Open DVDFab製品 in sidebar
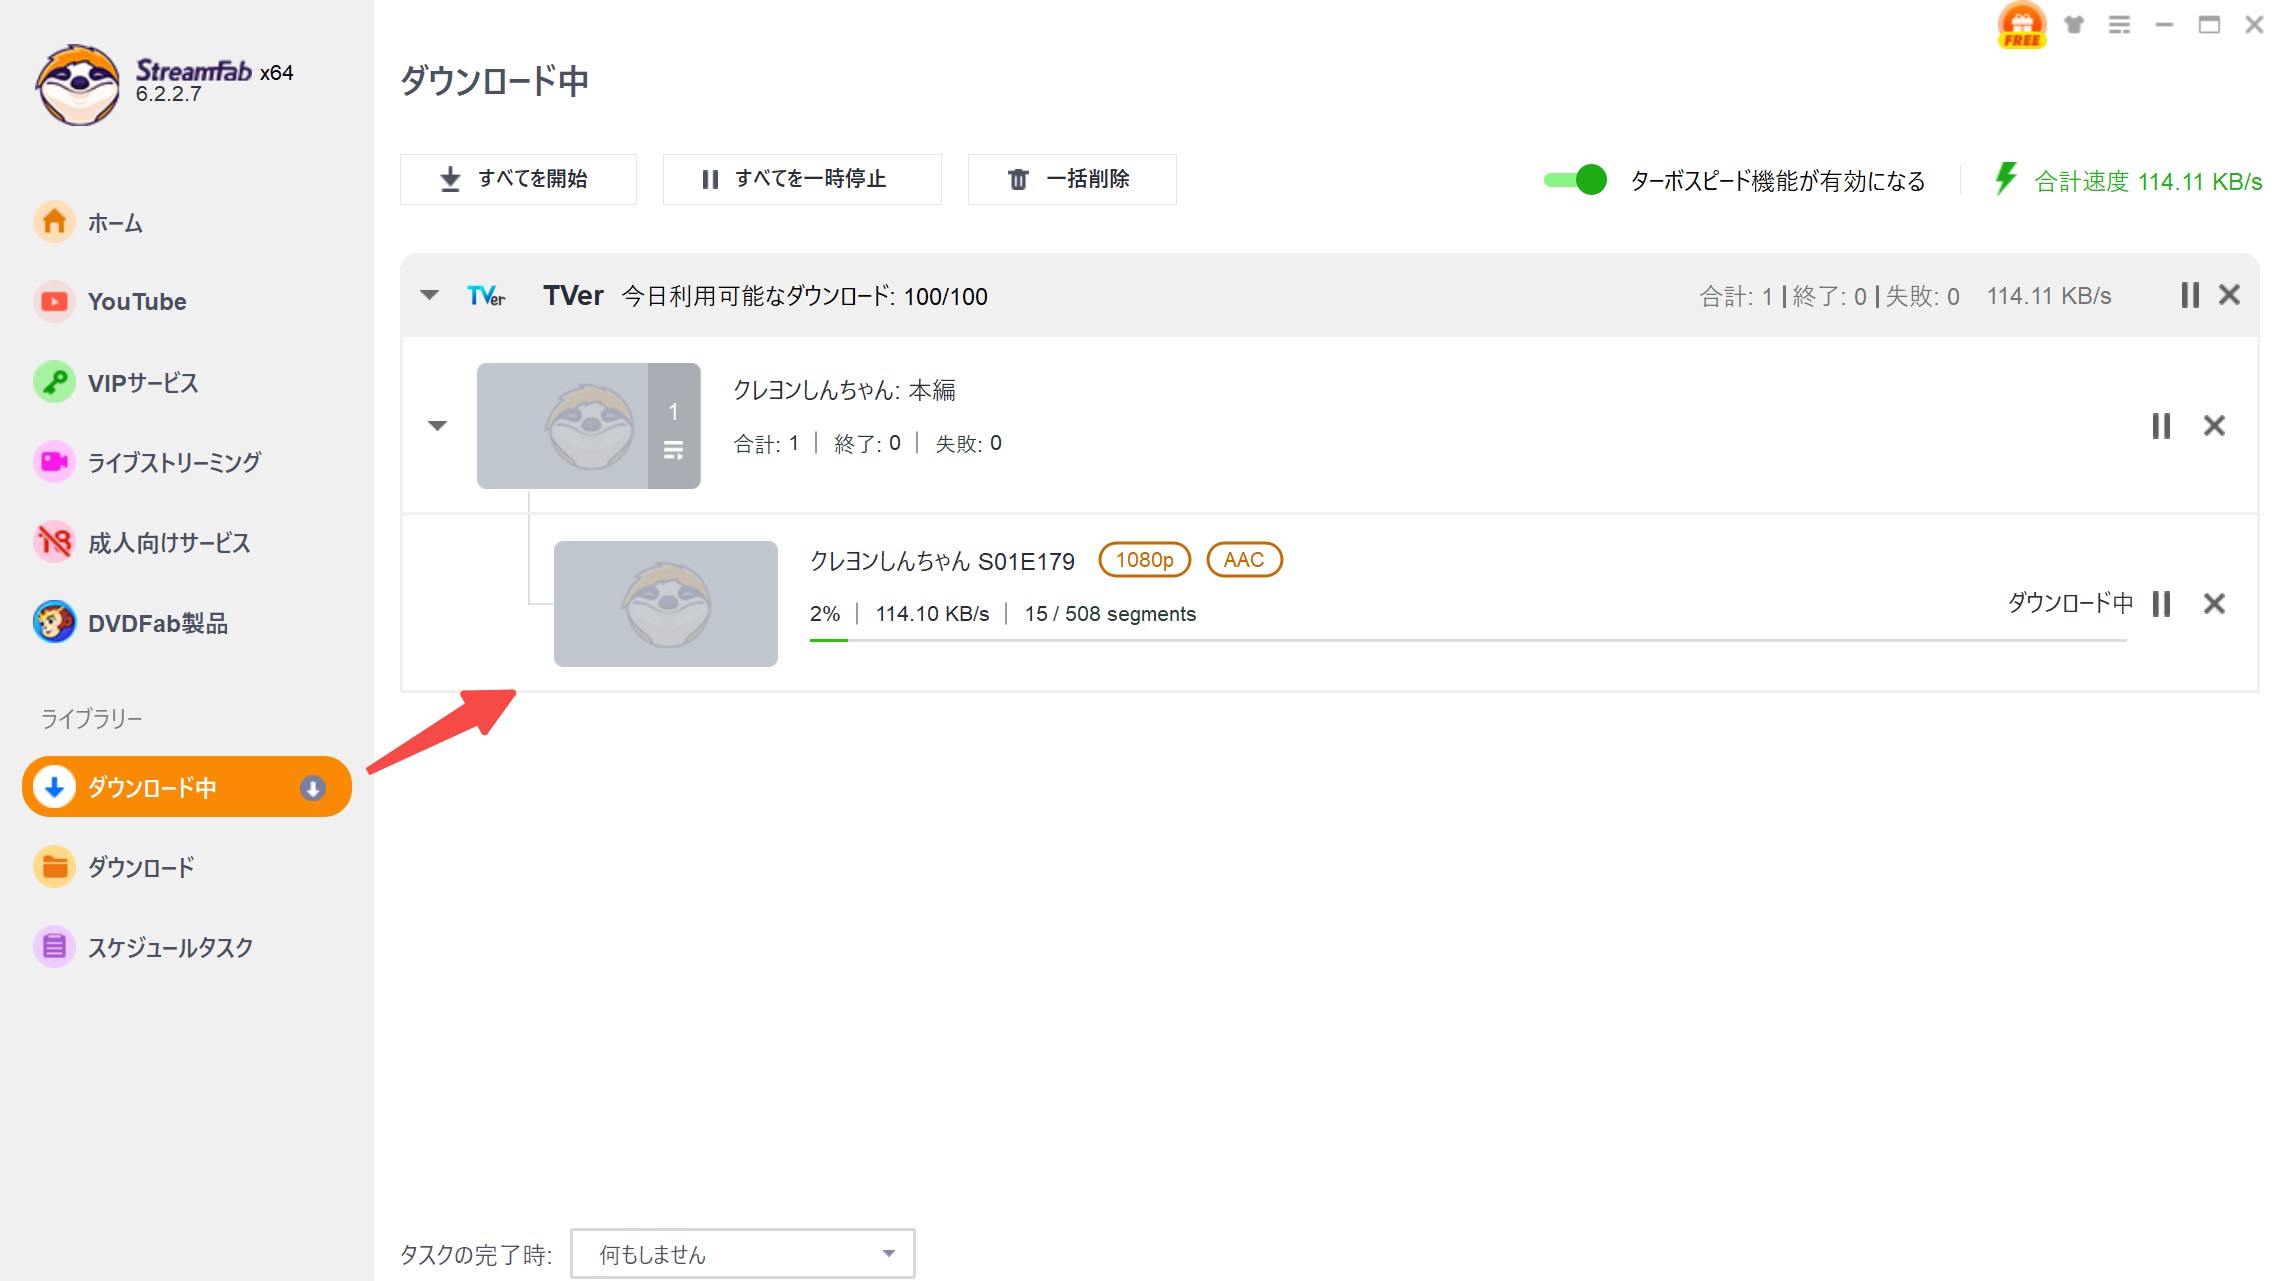 pyautogui.click(x=131, y=623)
